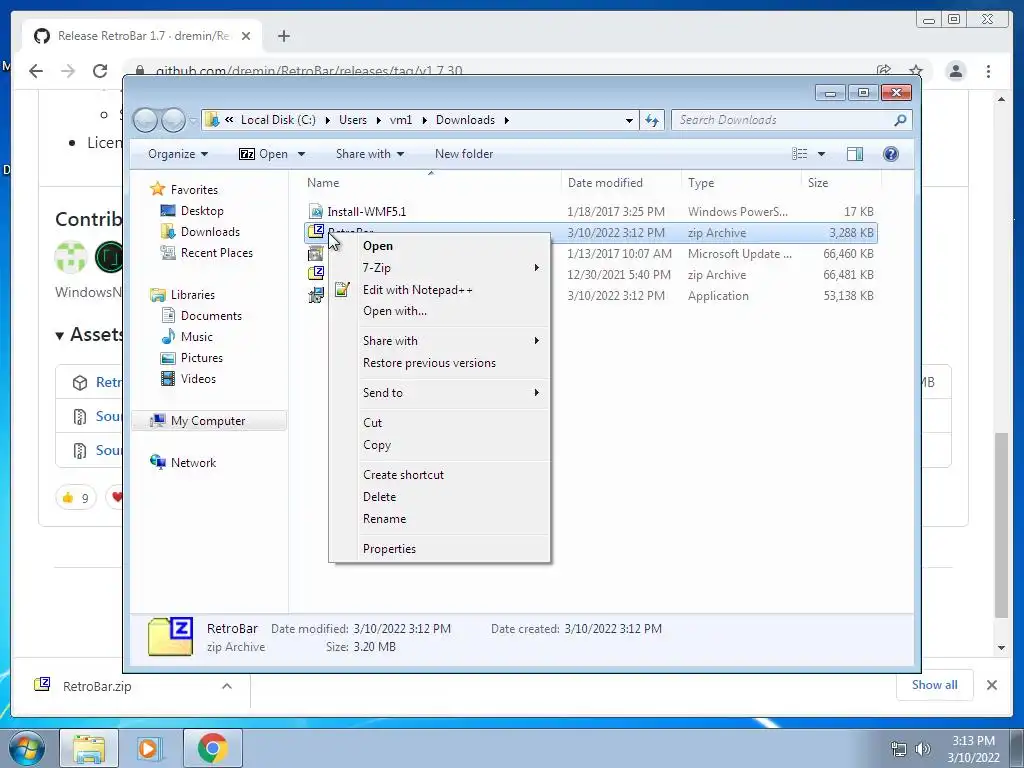Viewport: 1024px width, 768px height.
Task: Open the Pictures library
Action: coord(201,358)
